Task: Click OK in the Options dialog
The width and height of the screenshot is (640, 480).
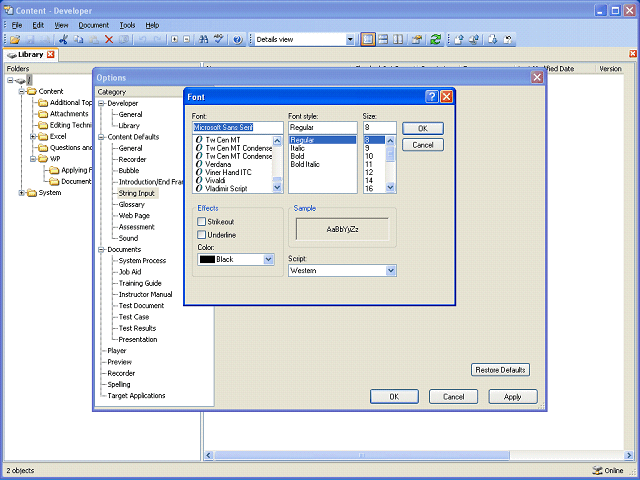Action: pos(394,397)
